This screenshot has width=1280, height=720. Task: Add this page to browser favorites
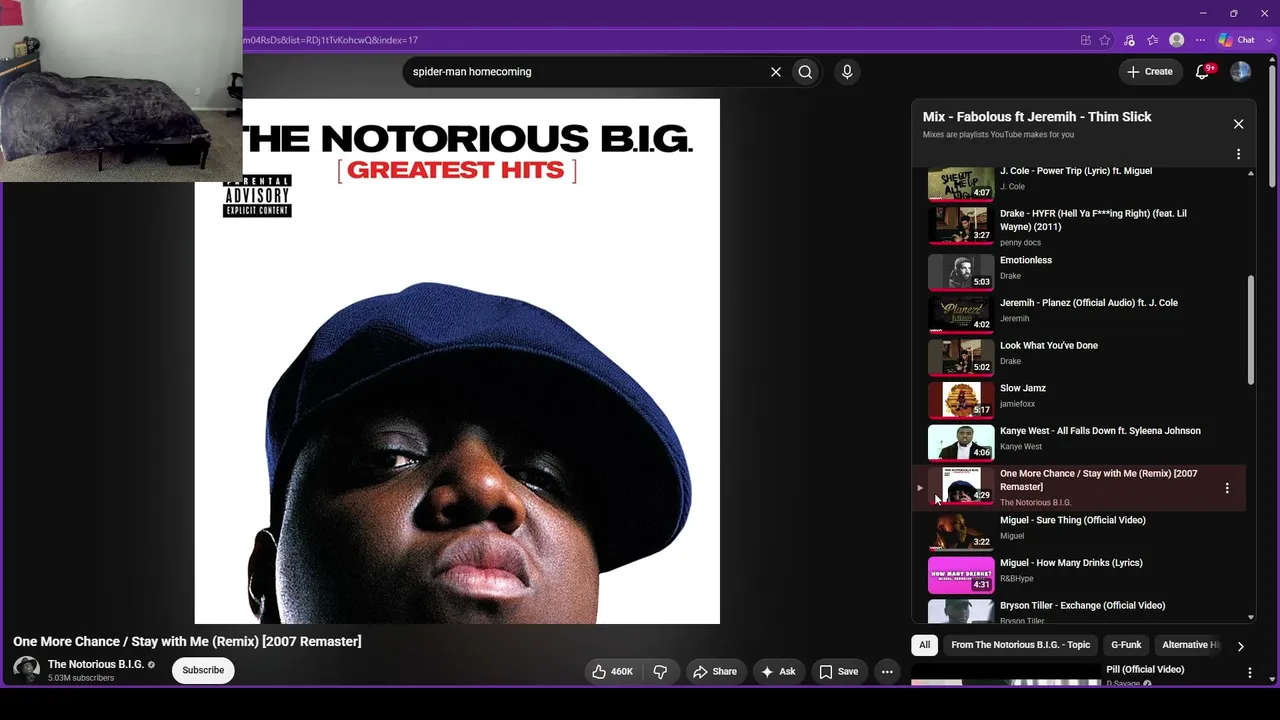click(1105, 40)
